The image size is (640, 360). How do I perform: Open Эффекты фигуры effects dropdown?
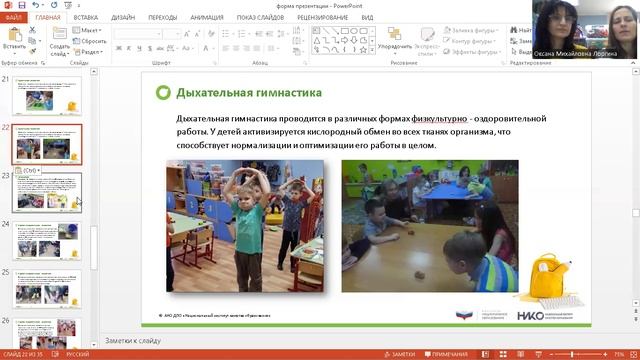click(471, 52)
